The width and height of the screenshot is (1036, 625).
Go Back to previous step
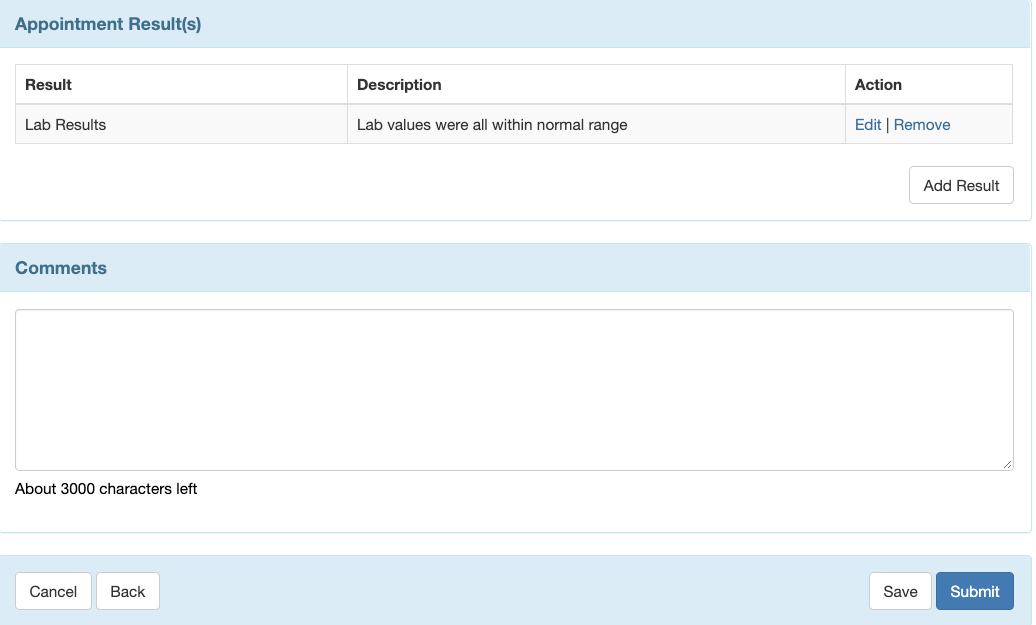[128, 591]
